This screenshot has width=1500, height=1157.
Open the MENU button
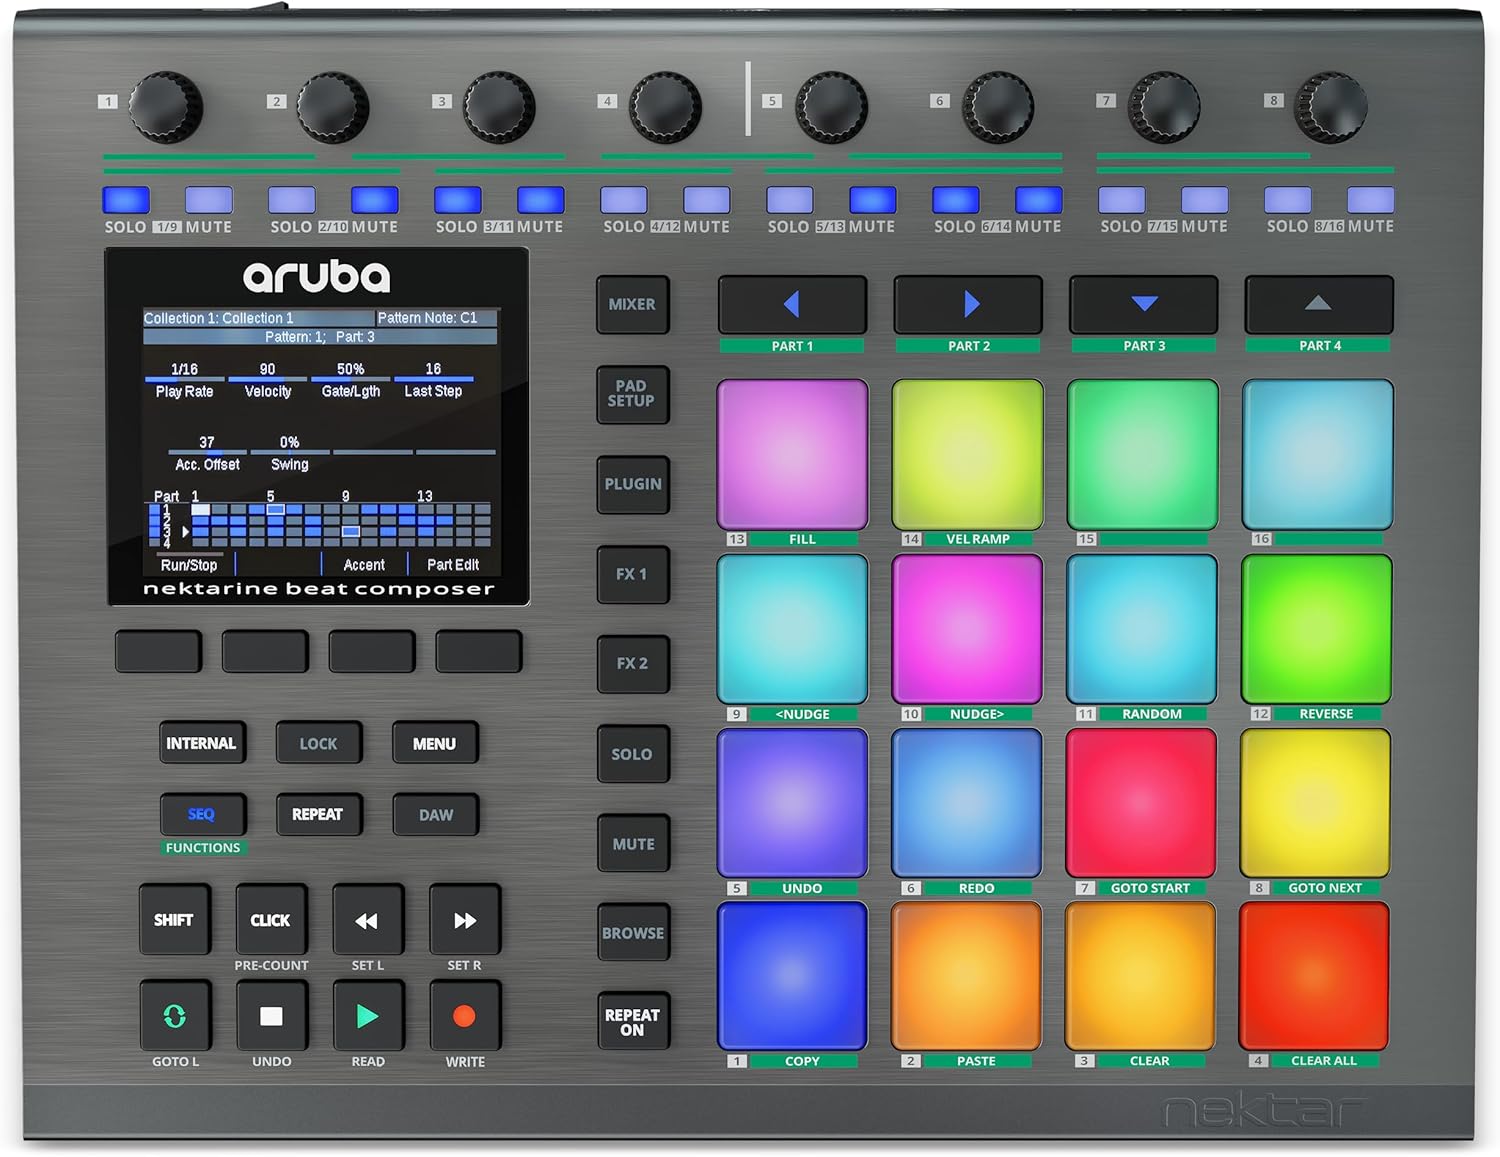(x=434, y=743)
